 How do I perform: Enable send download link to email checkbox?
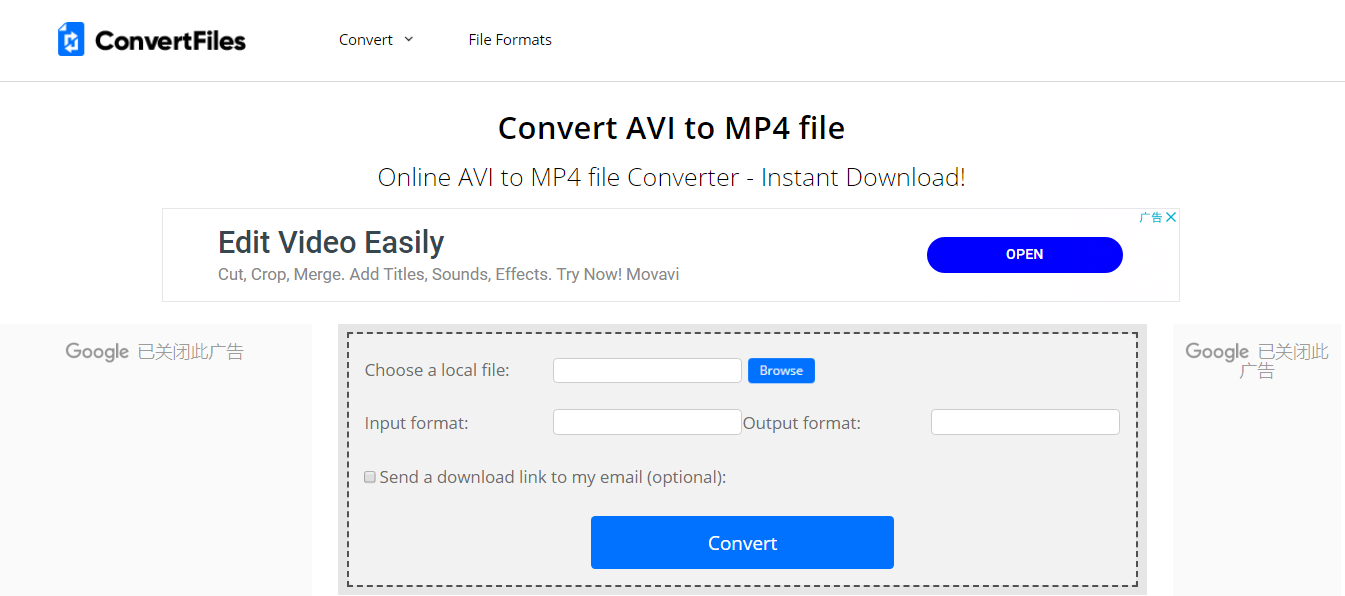370,477
